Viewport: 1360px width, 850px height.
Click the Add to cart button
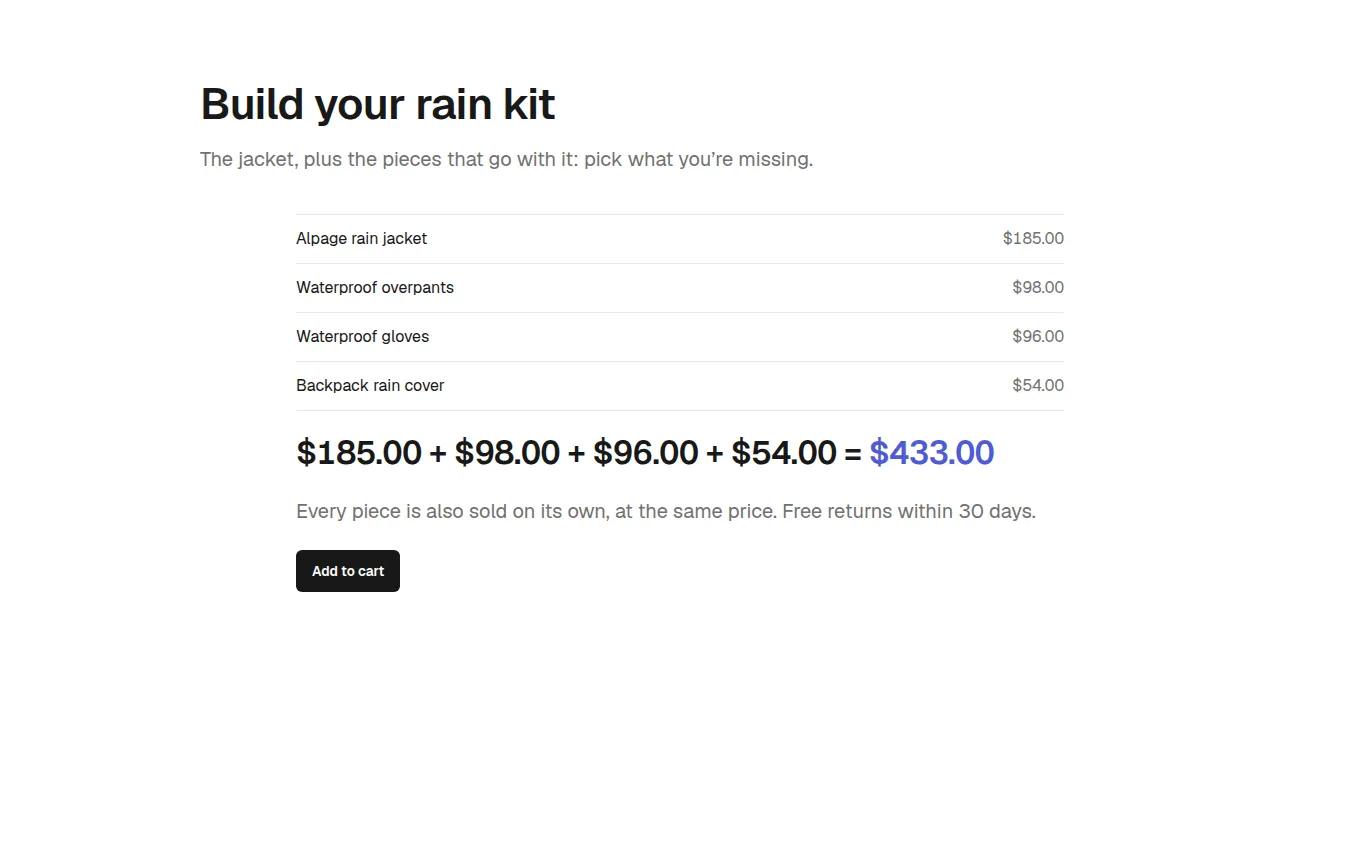pyautogui.click(x=348, y=571)
